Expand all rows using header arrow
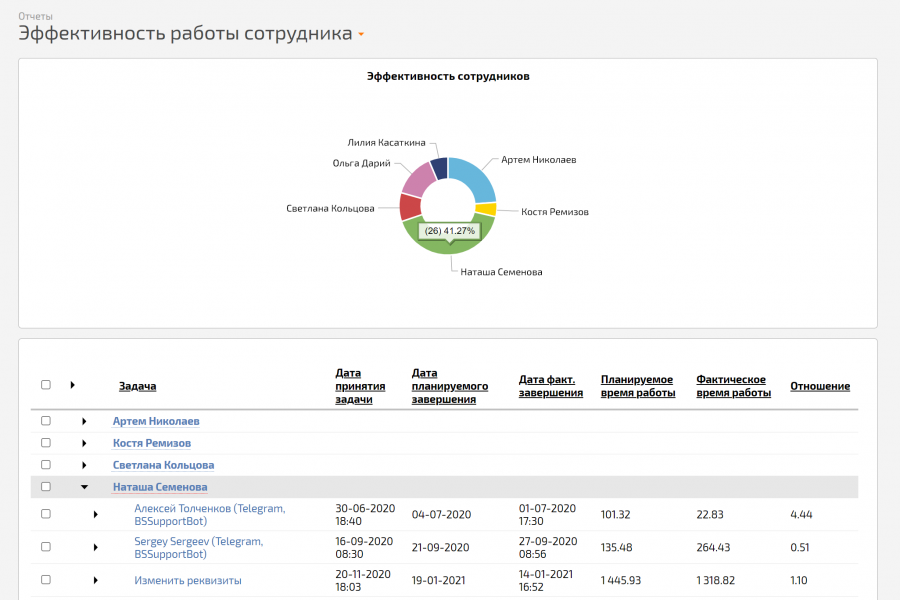900x600 pixels. click(x=72, y=385)
